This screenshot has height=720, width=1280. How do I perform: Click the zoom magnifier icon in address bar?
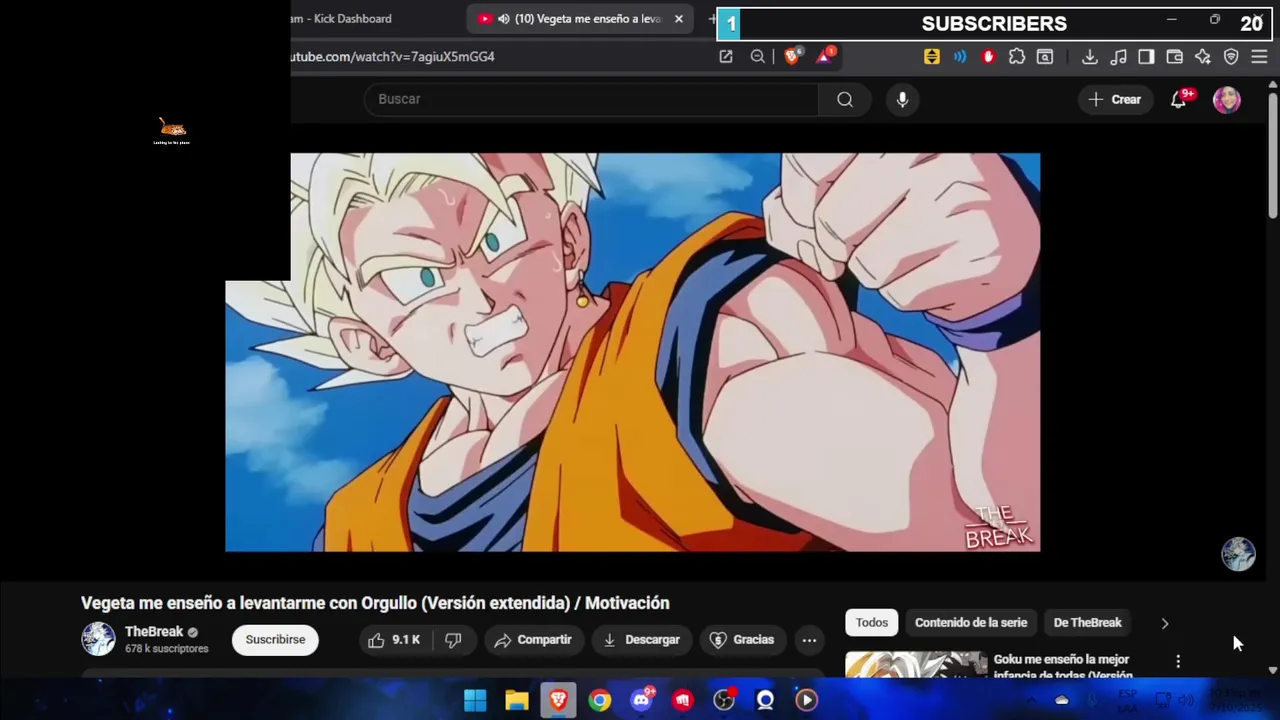[758, 57]
